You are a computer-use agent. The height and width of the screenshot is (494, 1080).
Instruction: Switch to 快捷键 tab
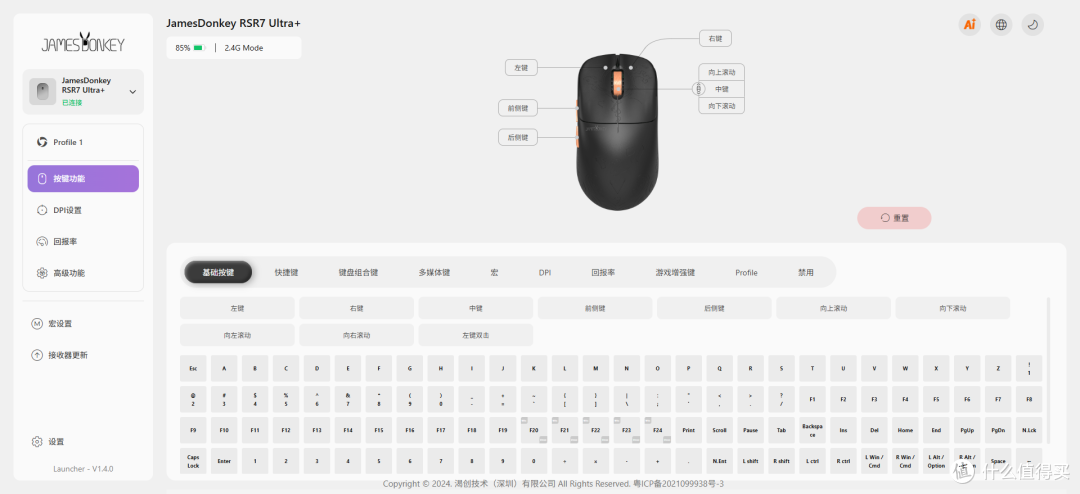(x=286, y=272)
